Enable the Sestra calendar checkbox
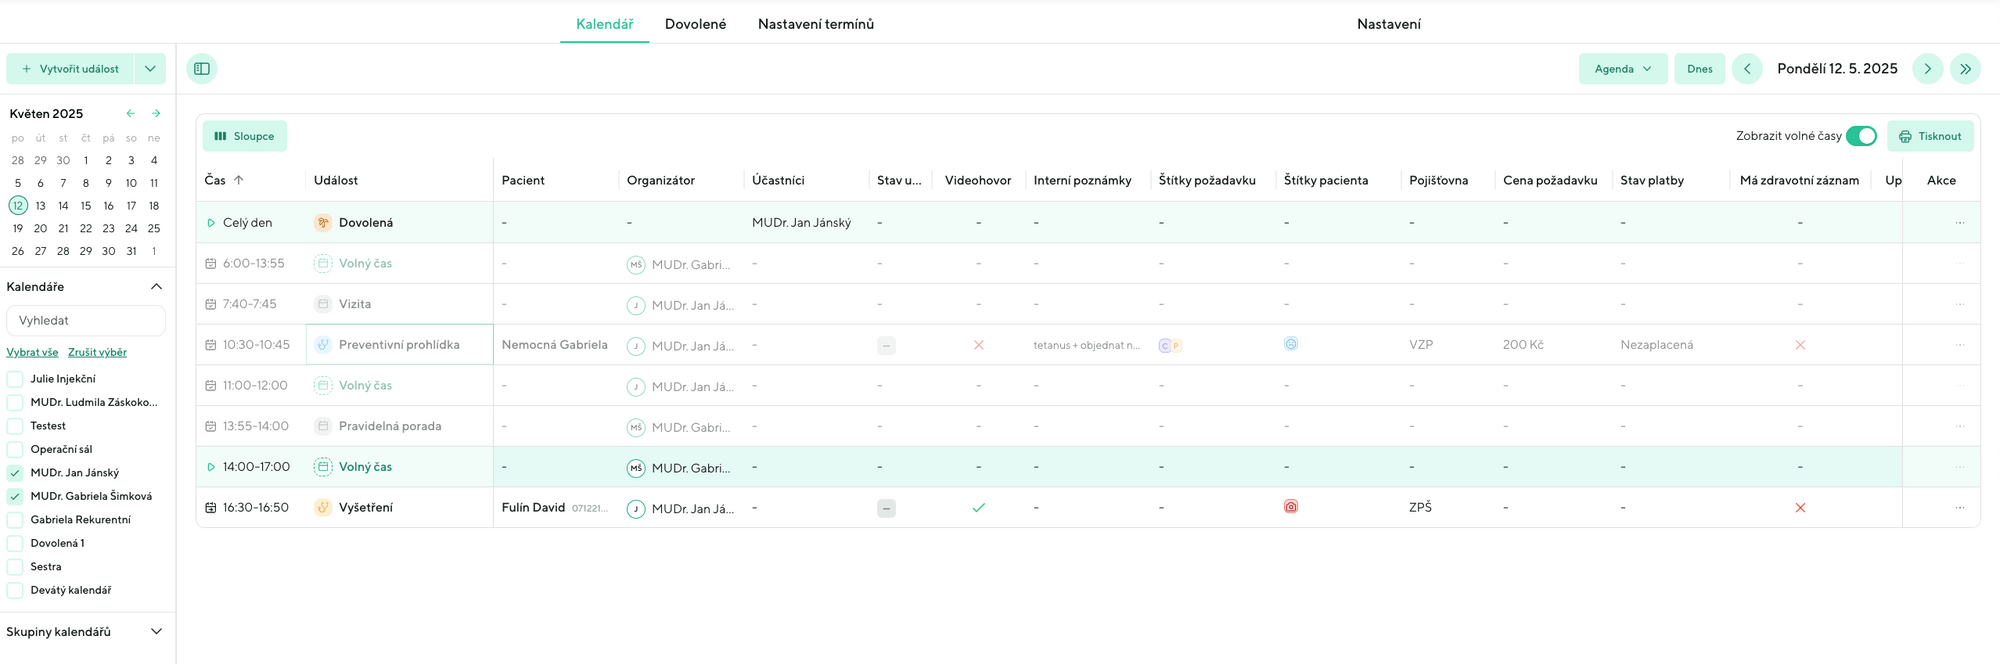 [15, 567]
